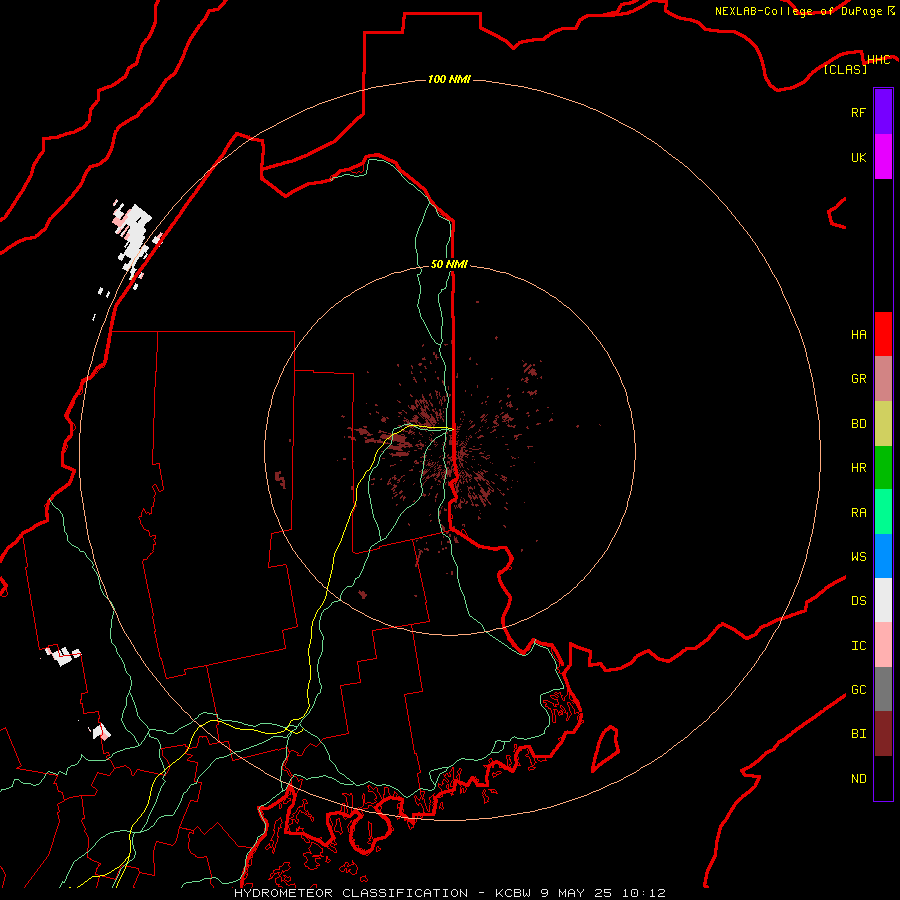Click the HR legend label
The height and width of the screenshot is (900, 900).
(858, 468)
